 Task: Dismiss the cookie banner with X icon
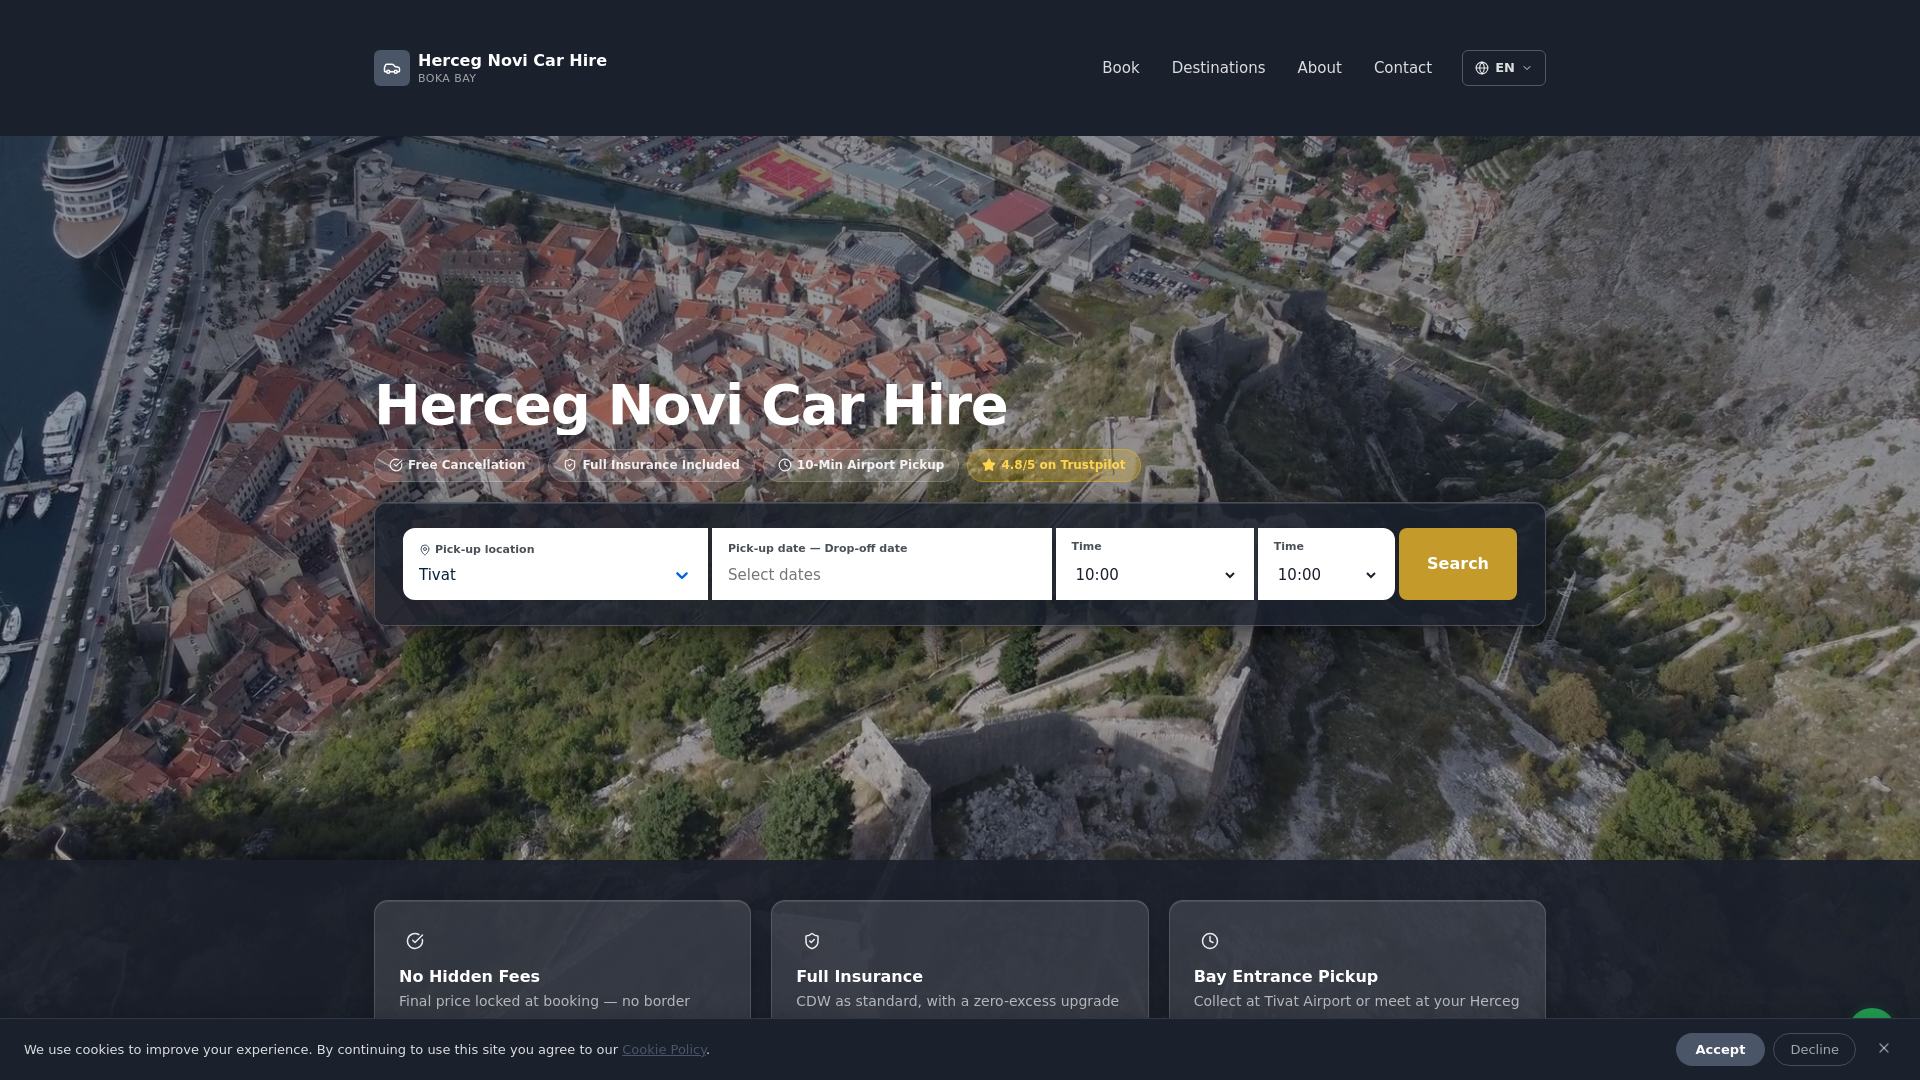click(1884, 1048)
